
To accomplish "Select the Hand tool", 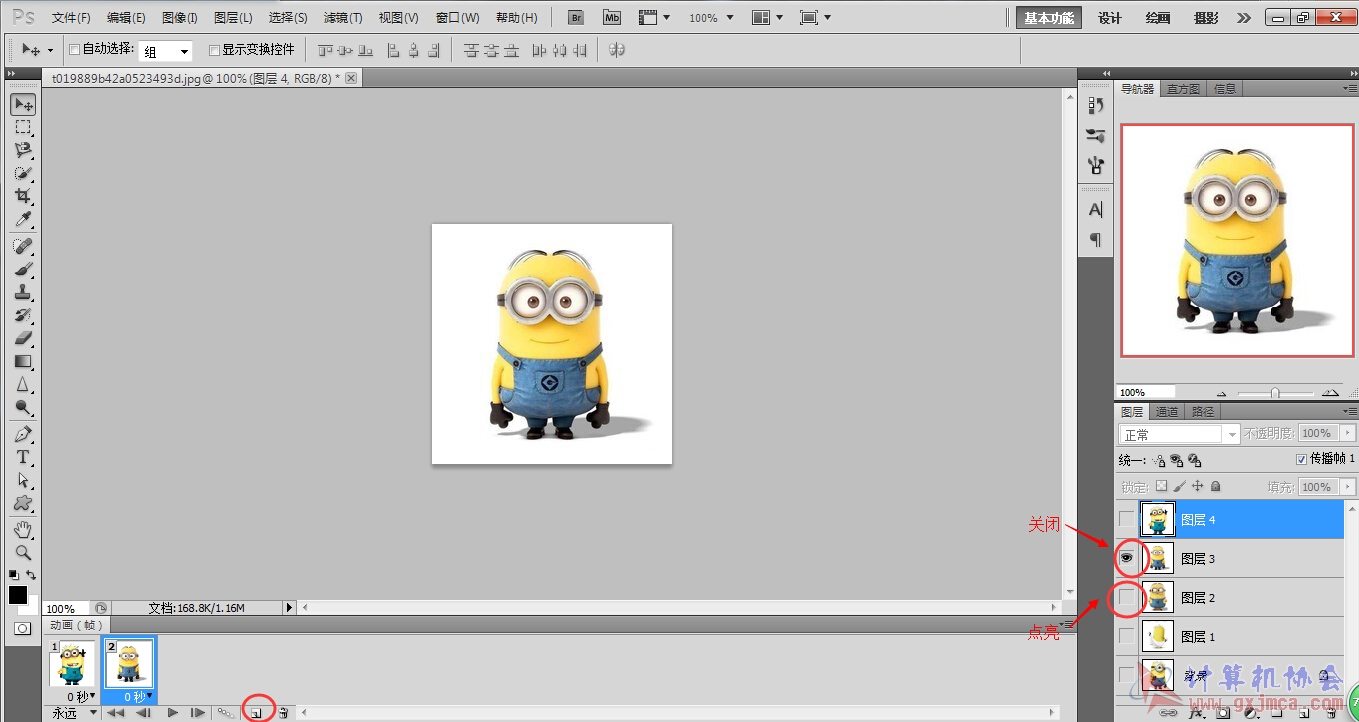I will (x=23, y=529).
